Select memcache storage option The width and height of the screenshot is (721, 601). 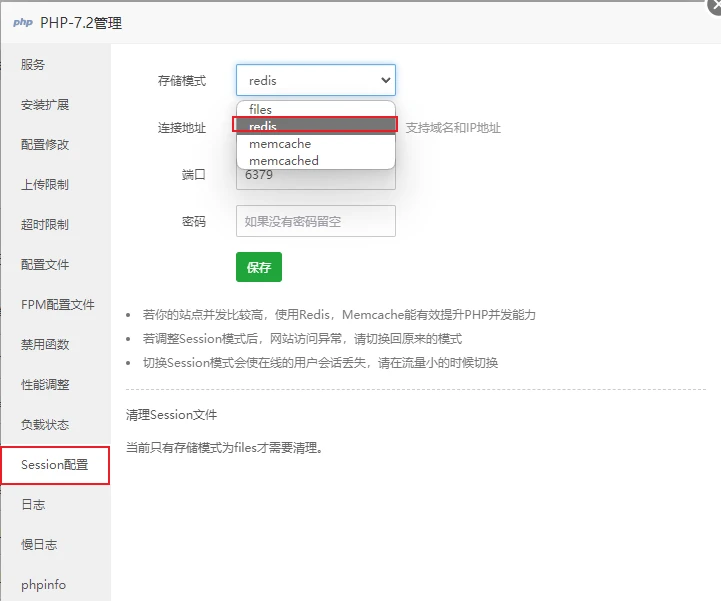click(x=315, y=143)
